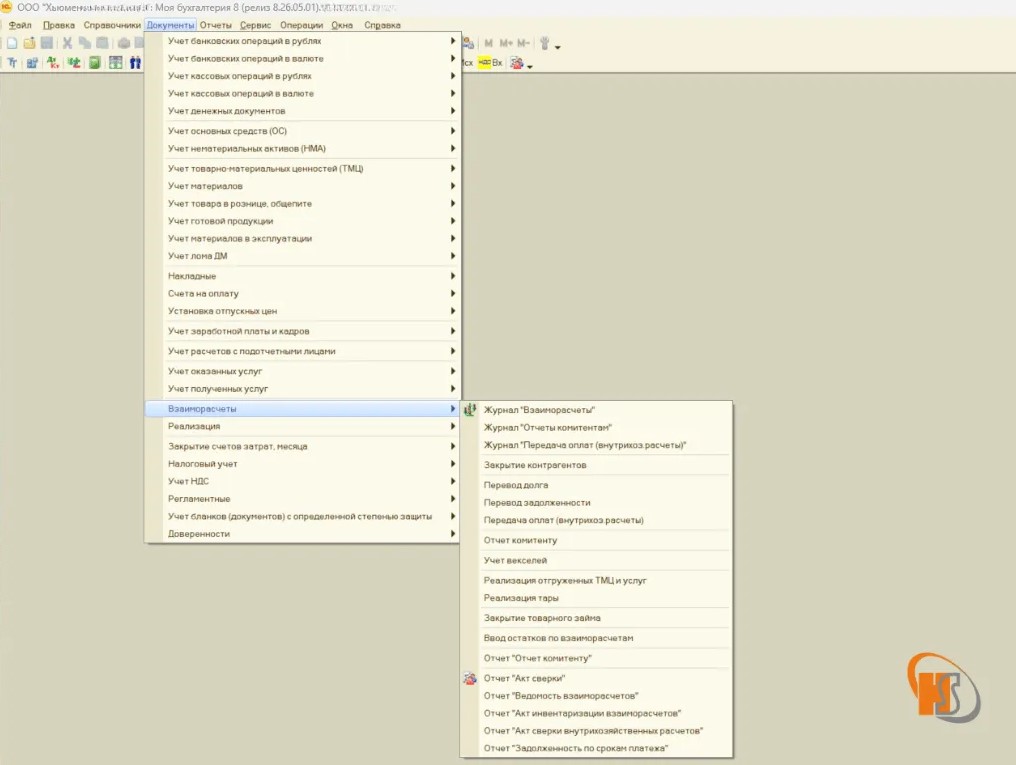Screen dimensions: 1016x765
Task: Choose Отчет комитенту document entry
Action: 596,540
